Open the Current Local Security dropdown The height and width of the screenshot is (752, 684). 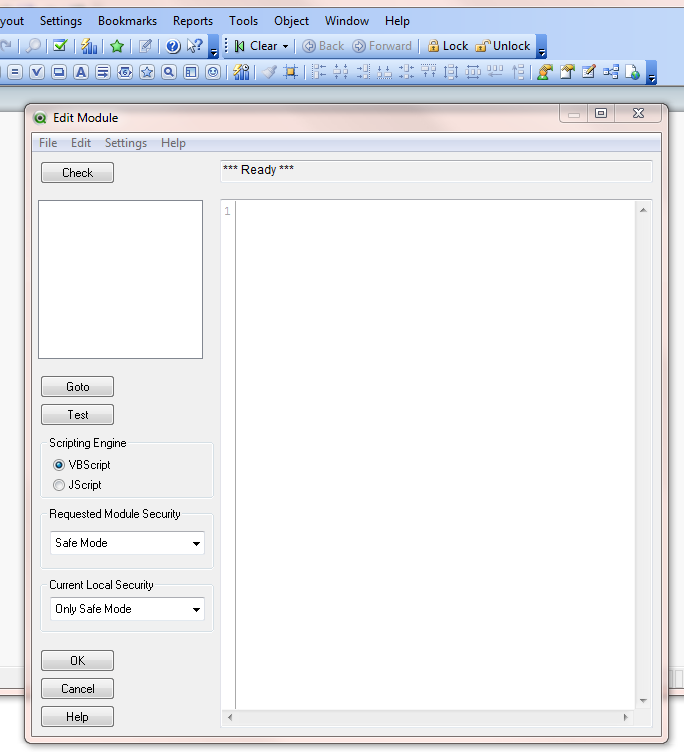[127, 609]
